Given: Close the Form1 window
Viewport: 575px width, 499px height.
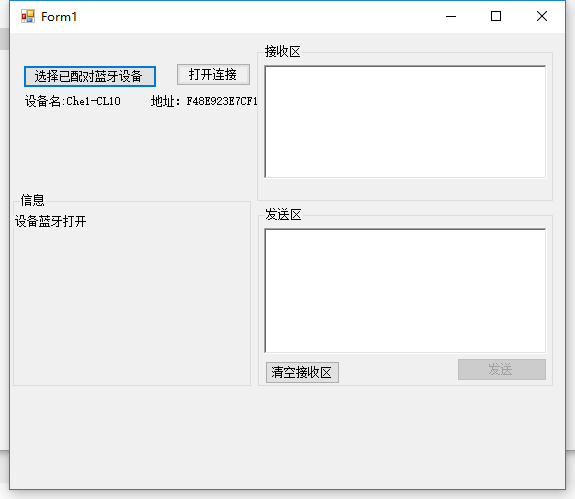Looking at the screenshot, I should pos(542,16).
